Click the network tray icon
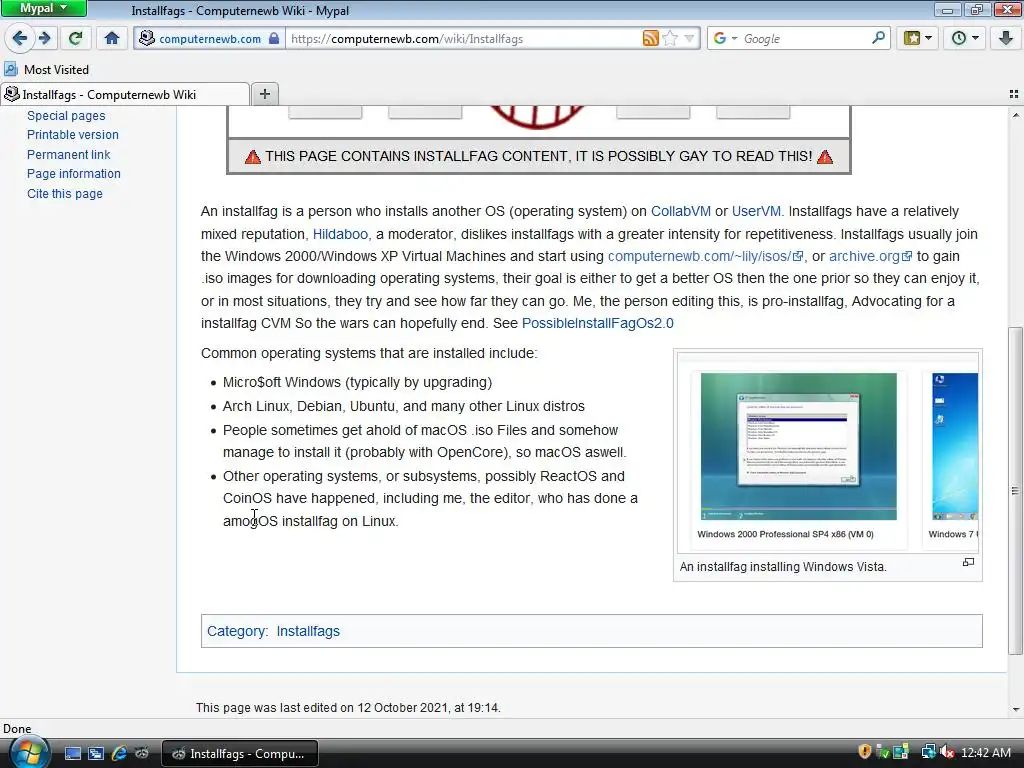This screenshot has width=1024, height=768. tap(928, 752)
